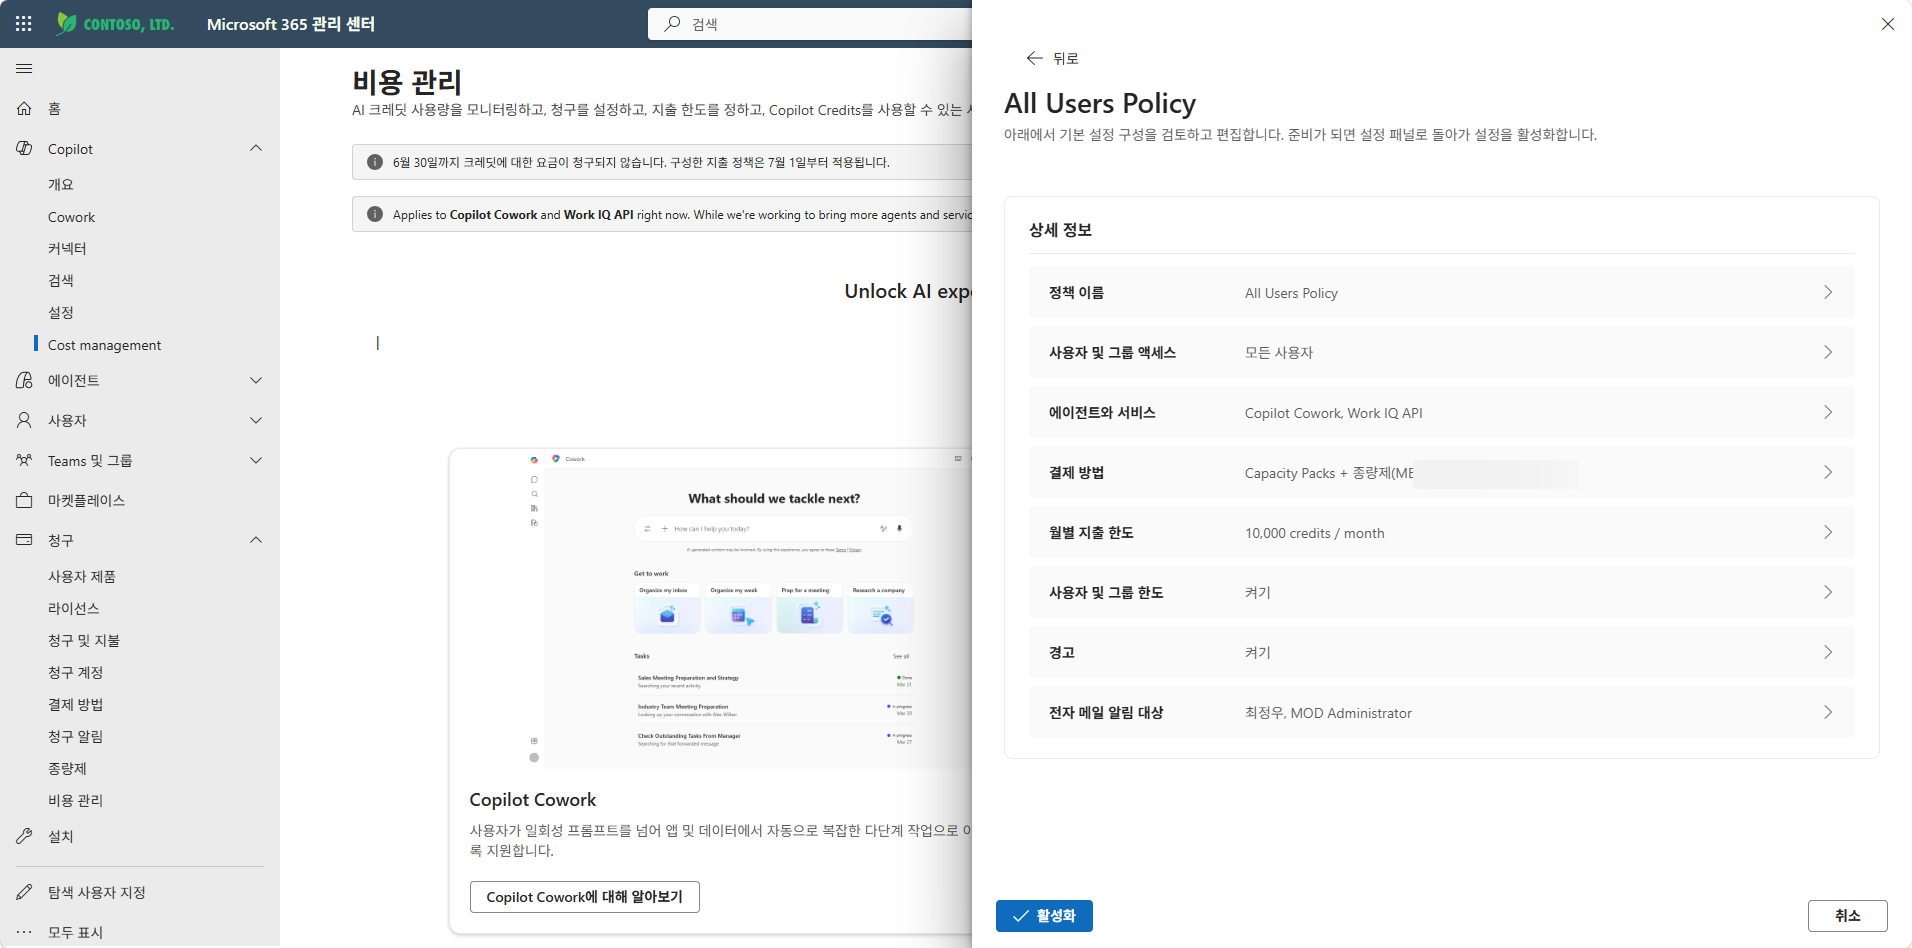Open the 전자 메일 알림 대상 chevron
The height and width of the screenshot is (948, 1912).
click(x=1827, y=712)
